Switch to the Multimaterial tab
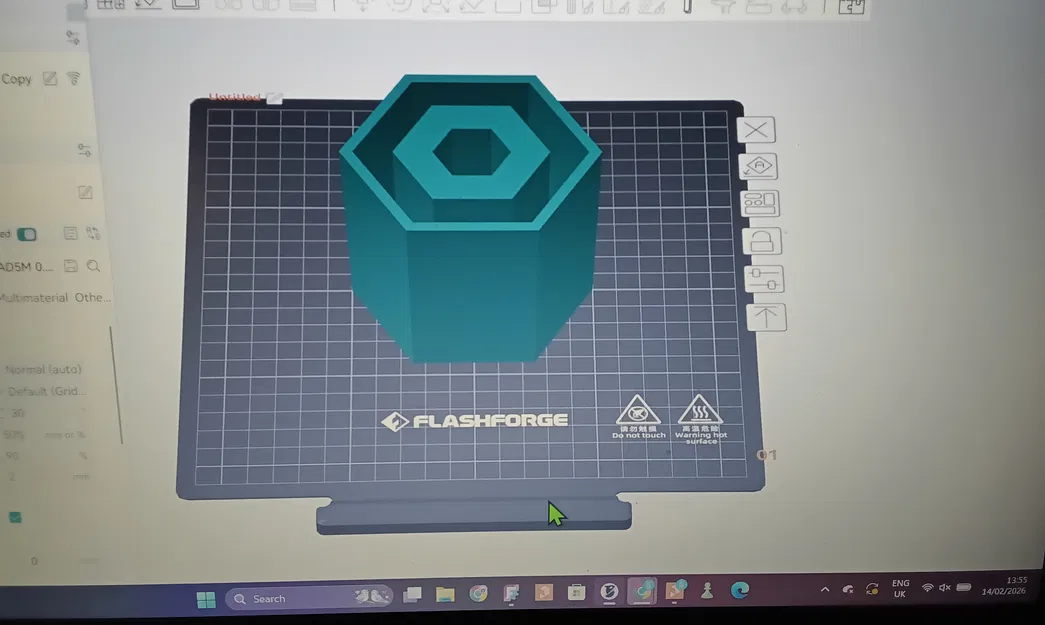 click(x=33, y=298)
